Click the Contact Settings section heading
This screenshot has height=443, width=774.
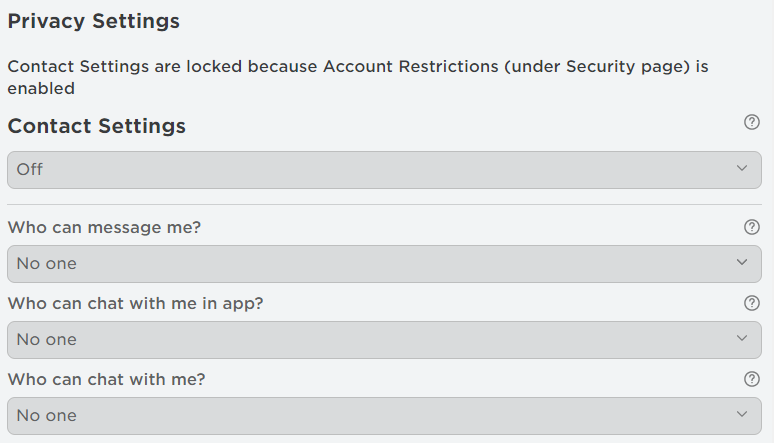coord(97,126)
